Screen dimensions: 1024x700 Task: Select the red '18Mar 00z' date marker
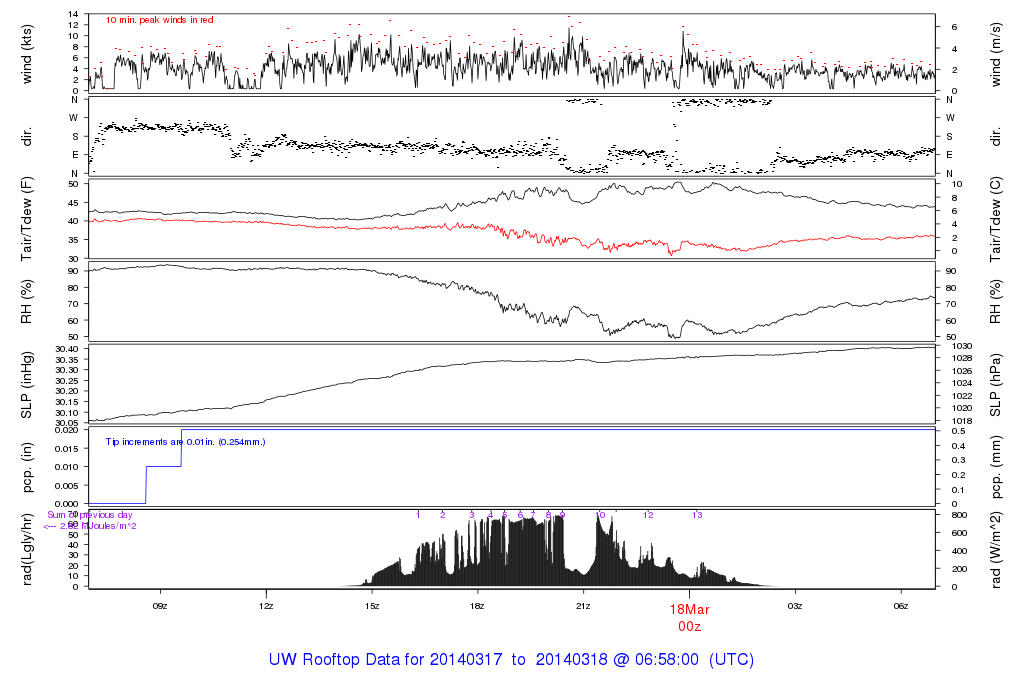689,616
